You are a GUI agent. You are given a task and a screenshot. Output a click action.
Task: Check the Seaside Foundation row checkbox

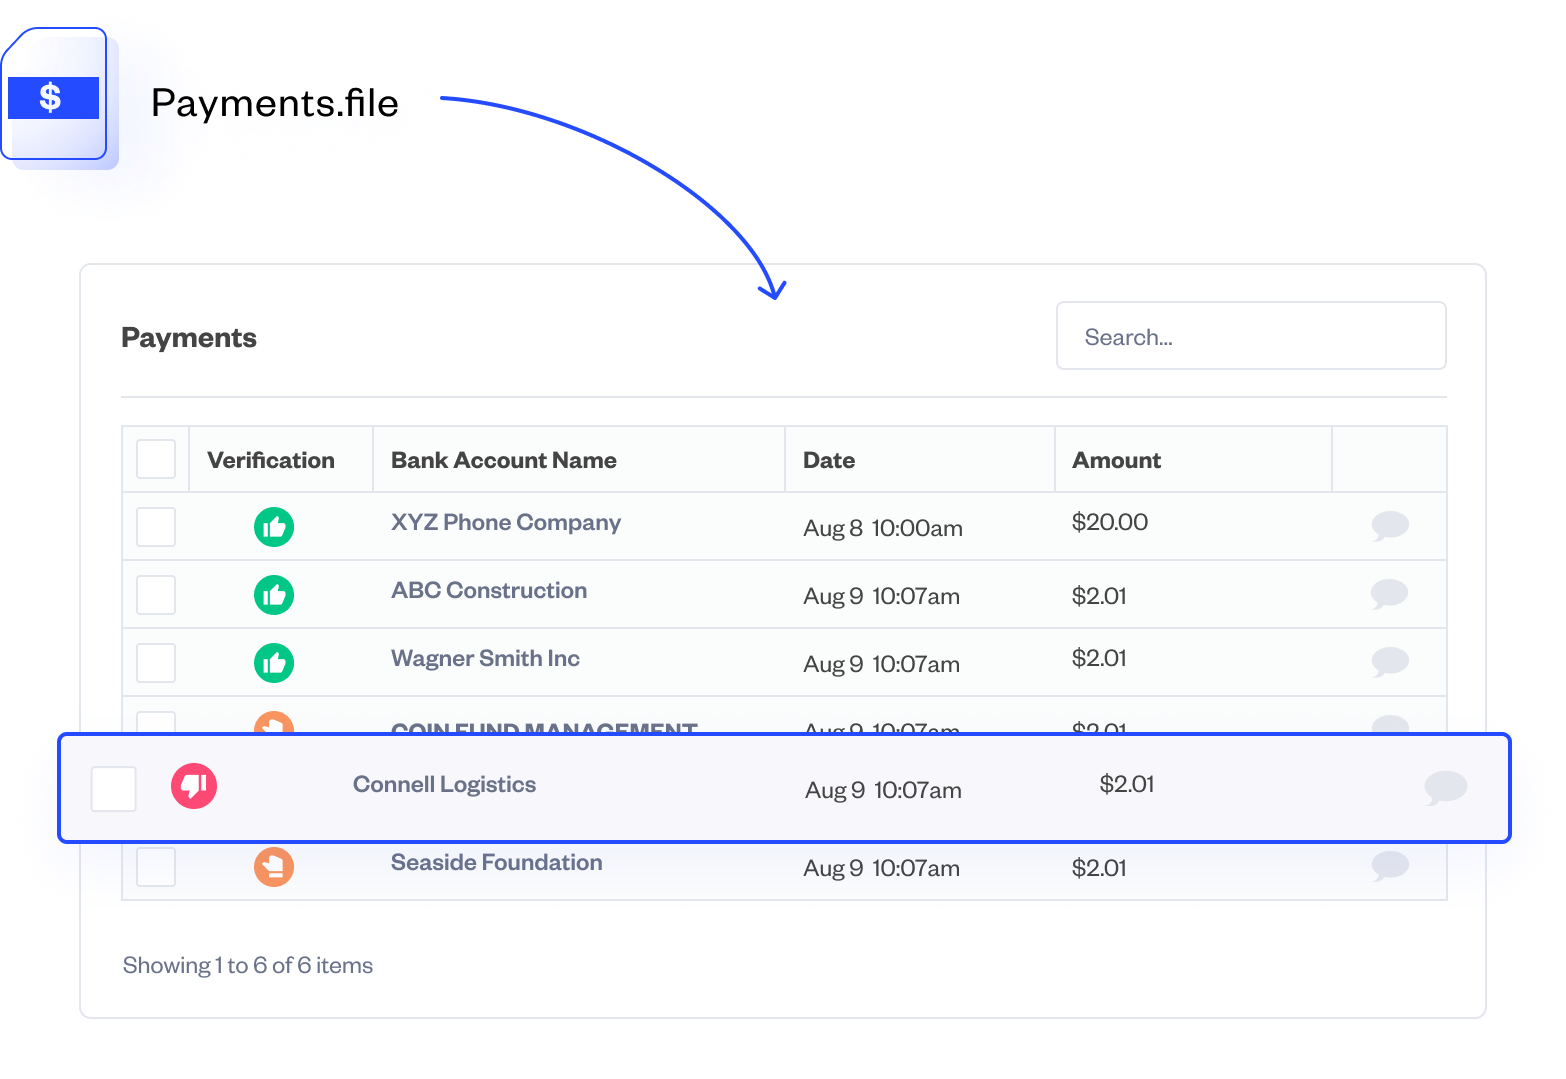pyautogui.click(x=156, y=867)
